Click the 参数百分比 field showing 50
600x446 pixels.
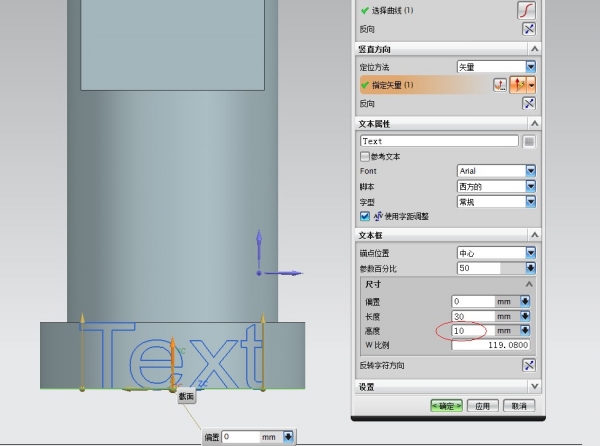tap(479, 268)
